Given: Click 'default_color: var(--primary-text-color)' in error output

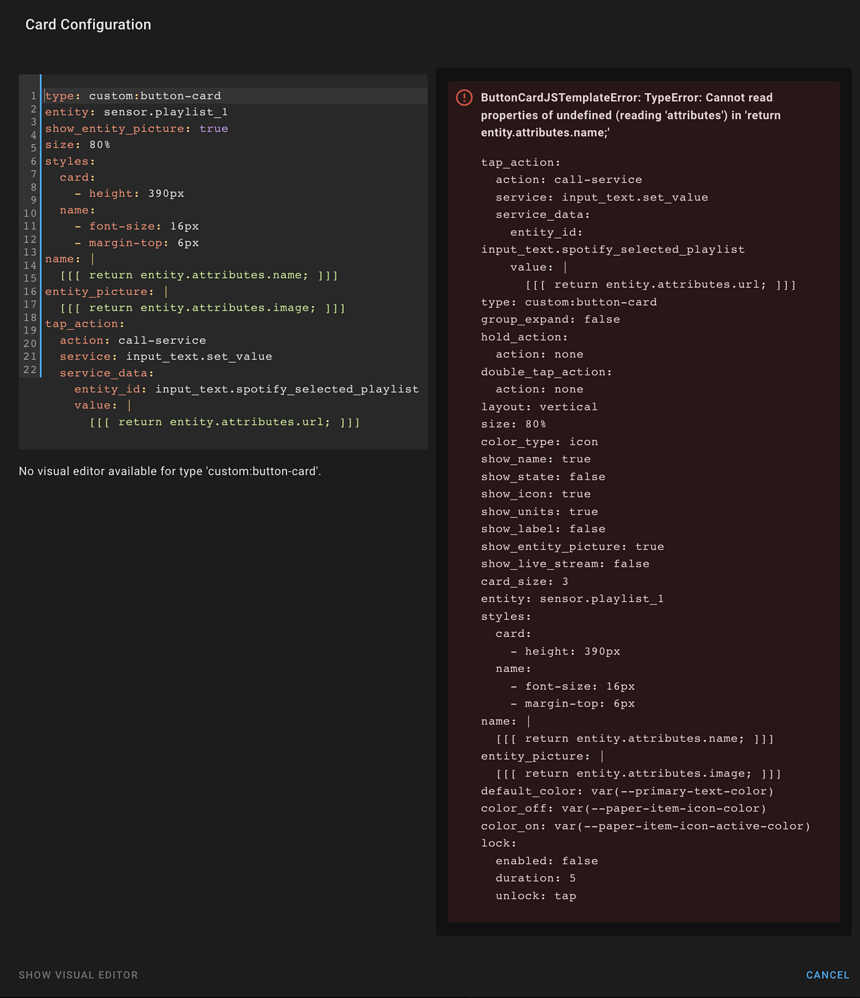Looking at the screenshot, I should (627, 791).
